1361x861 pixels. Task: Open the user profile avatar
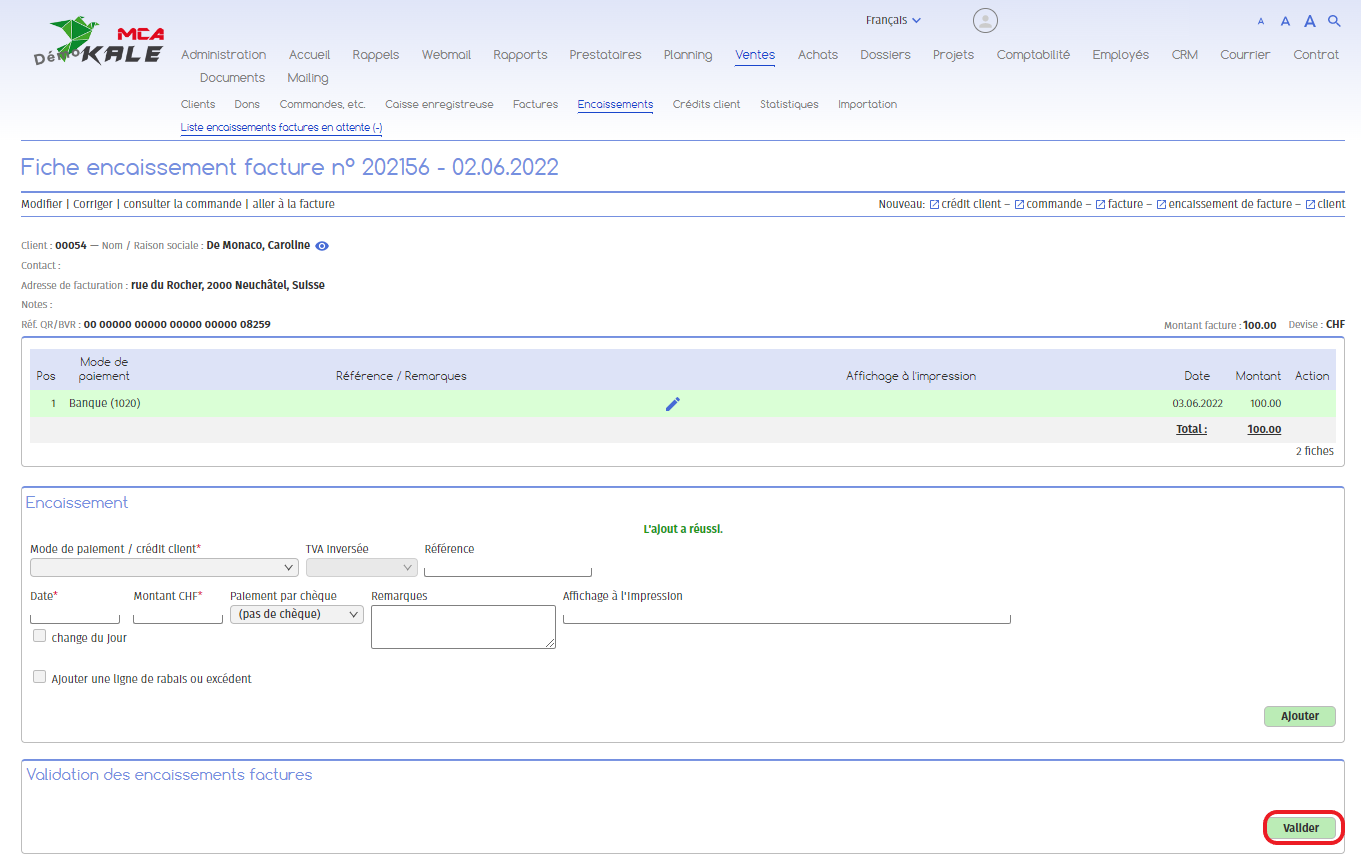click(x=985, y=21)
